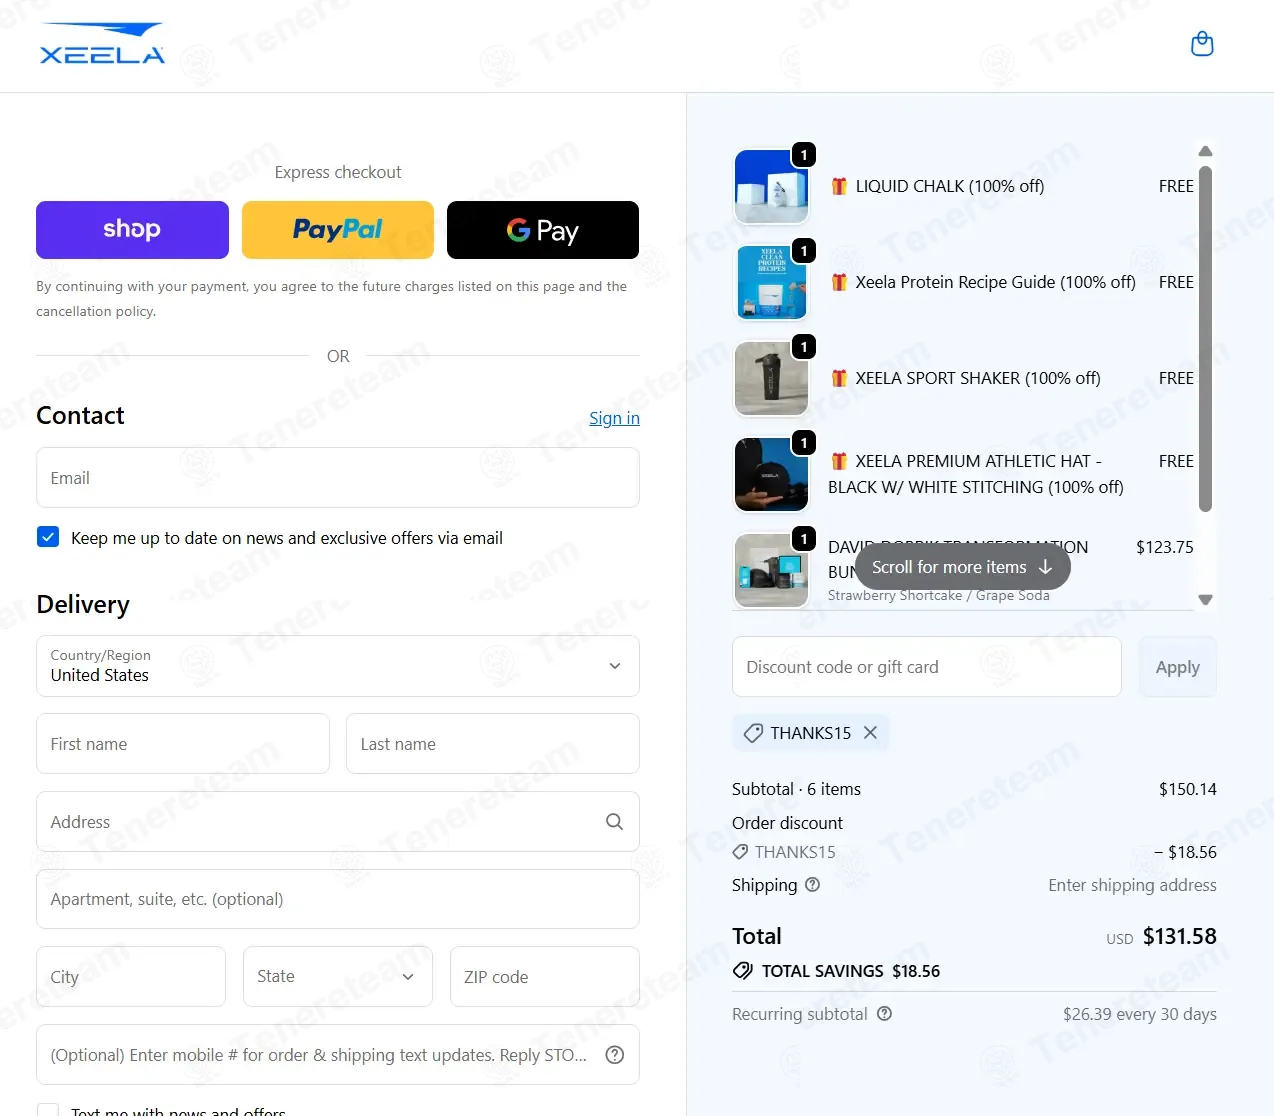Click the $123.75 bundle price
This screenshot has height=1116, width=1274.
coord(1165,547)
